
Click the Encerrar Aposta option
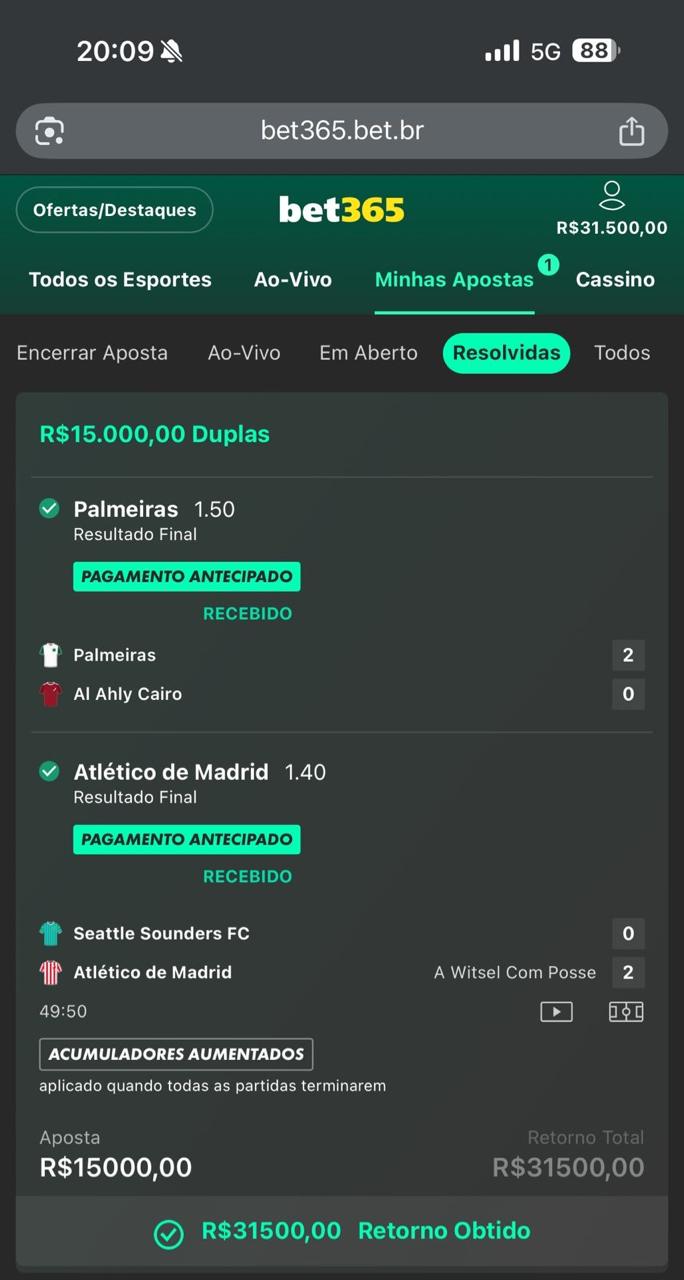tap(92, 353)
